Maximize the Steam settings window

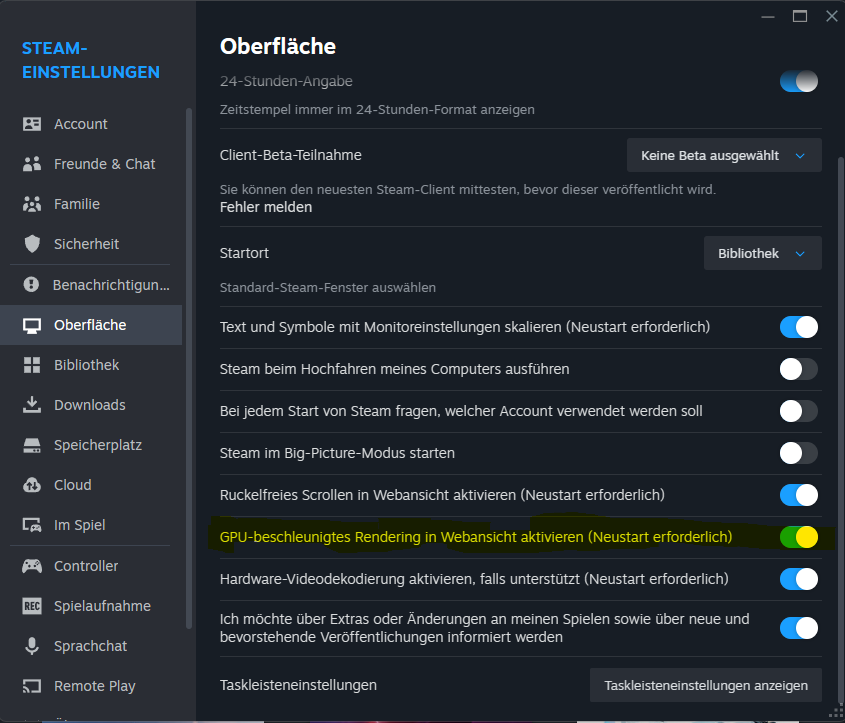tap(800, 16)
